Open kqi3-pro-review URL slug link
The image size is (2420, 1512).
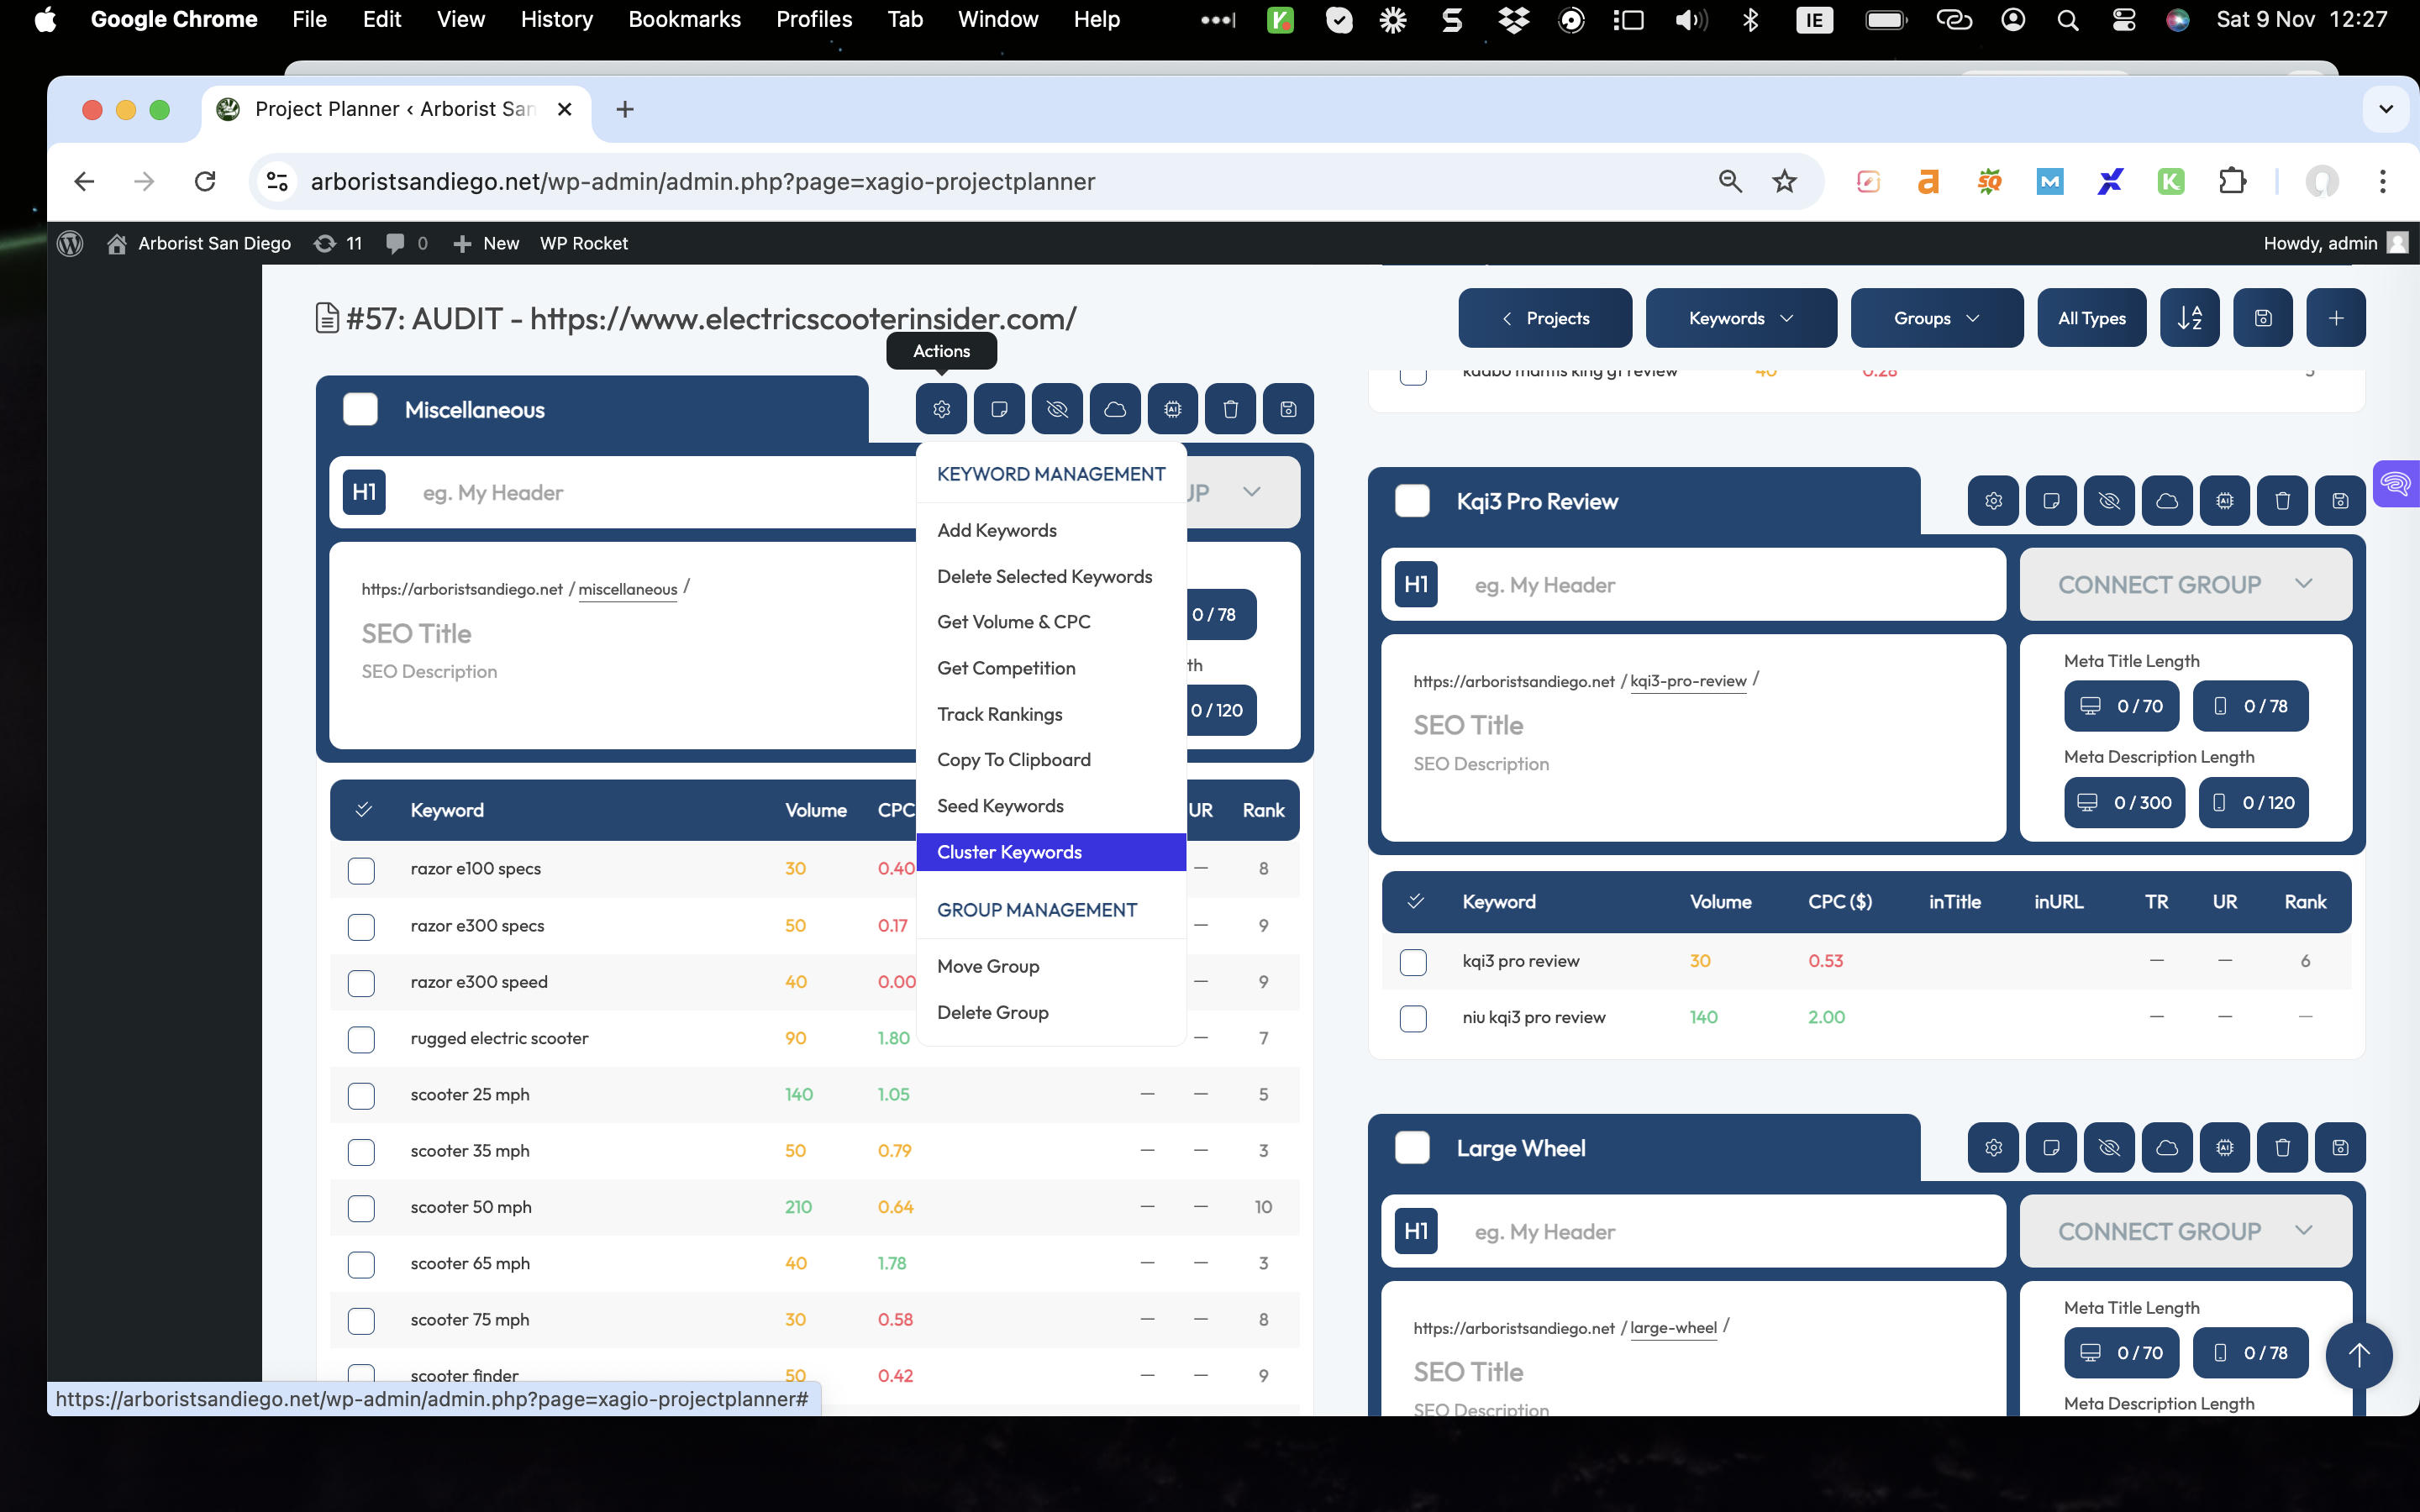point(1688,681)
